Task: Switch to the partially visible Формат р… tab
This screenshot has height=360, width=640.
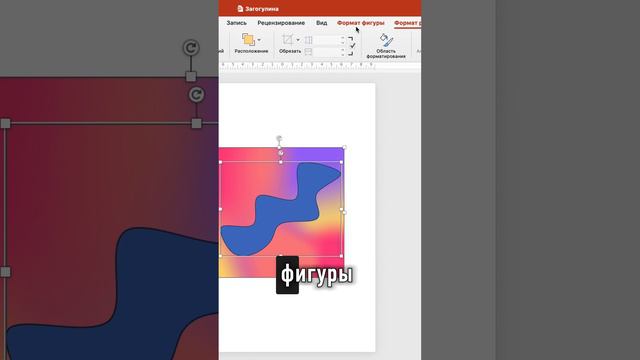Action: (407, 23)
